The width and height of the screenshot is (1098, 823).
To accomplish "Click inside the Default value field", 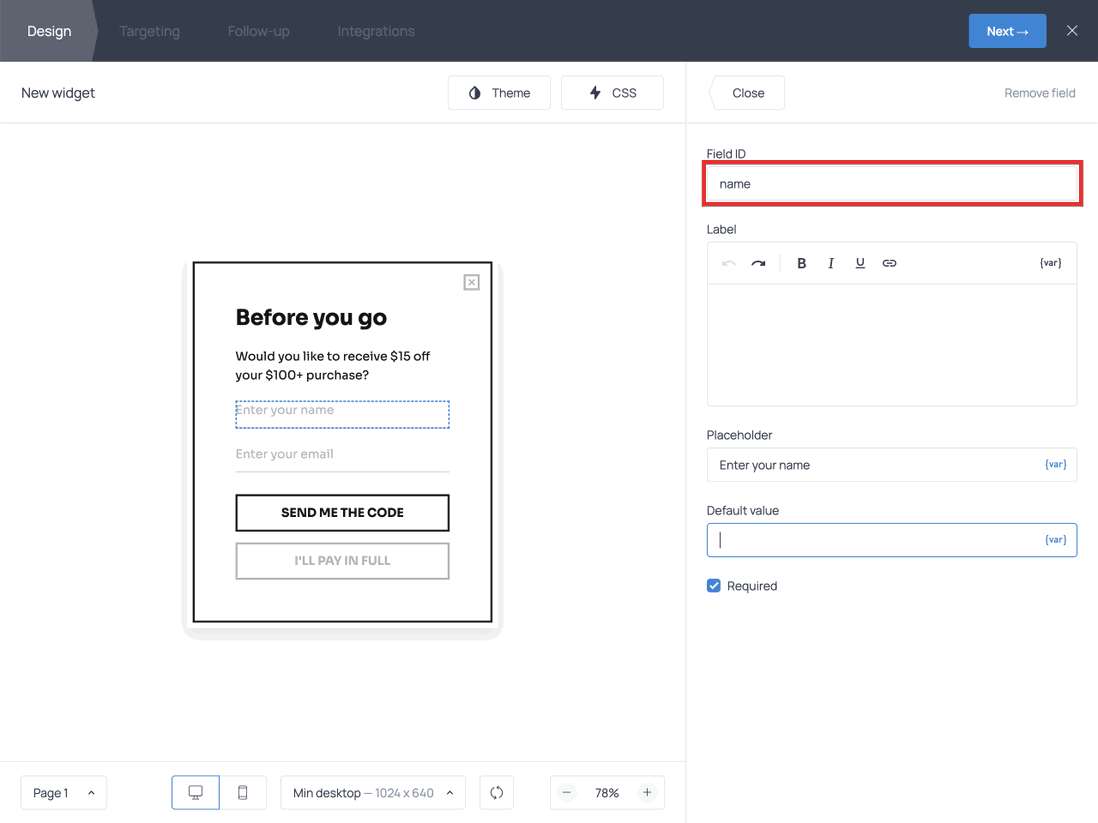I will pos(880,539).
